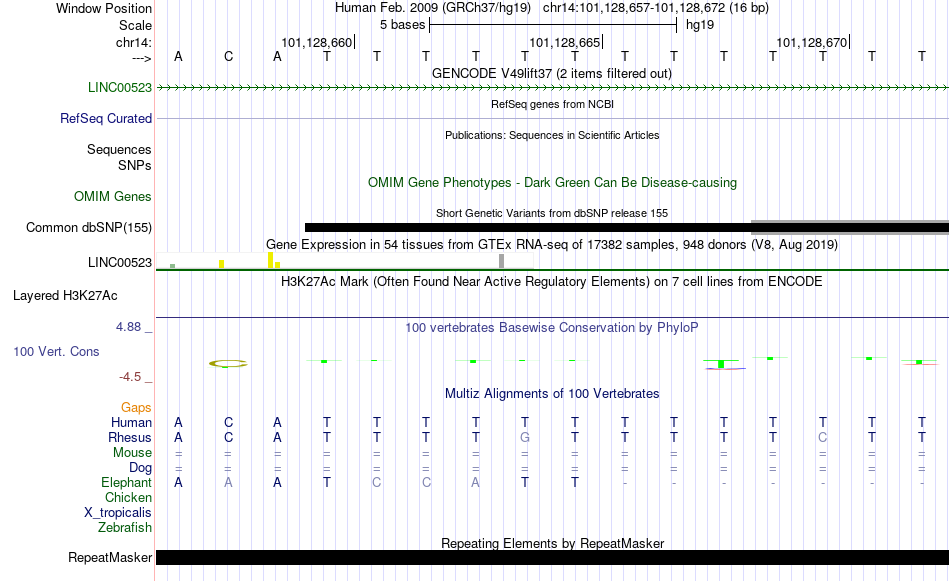Click the tallest yellow GTEx expression bar
This screenshot has height=581, width=950.
pos(271,260)
